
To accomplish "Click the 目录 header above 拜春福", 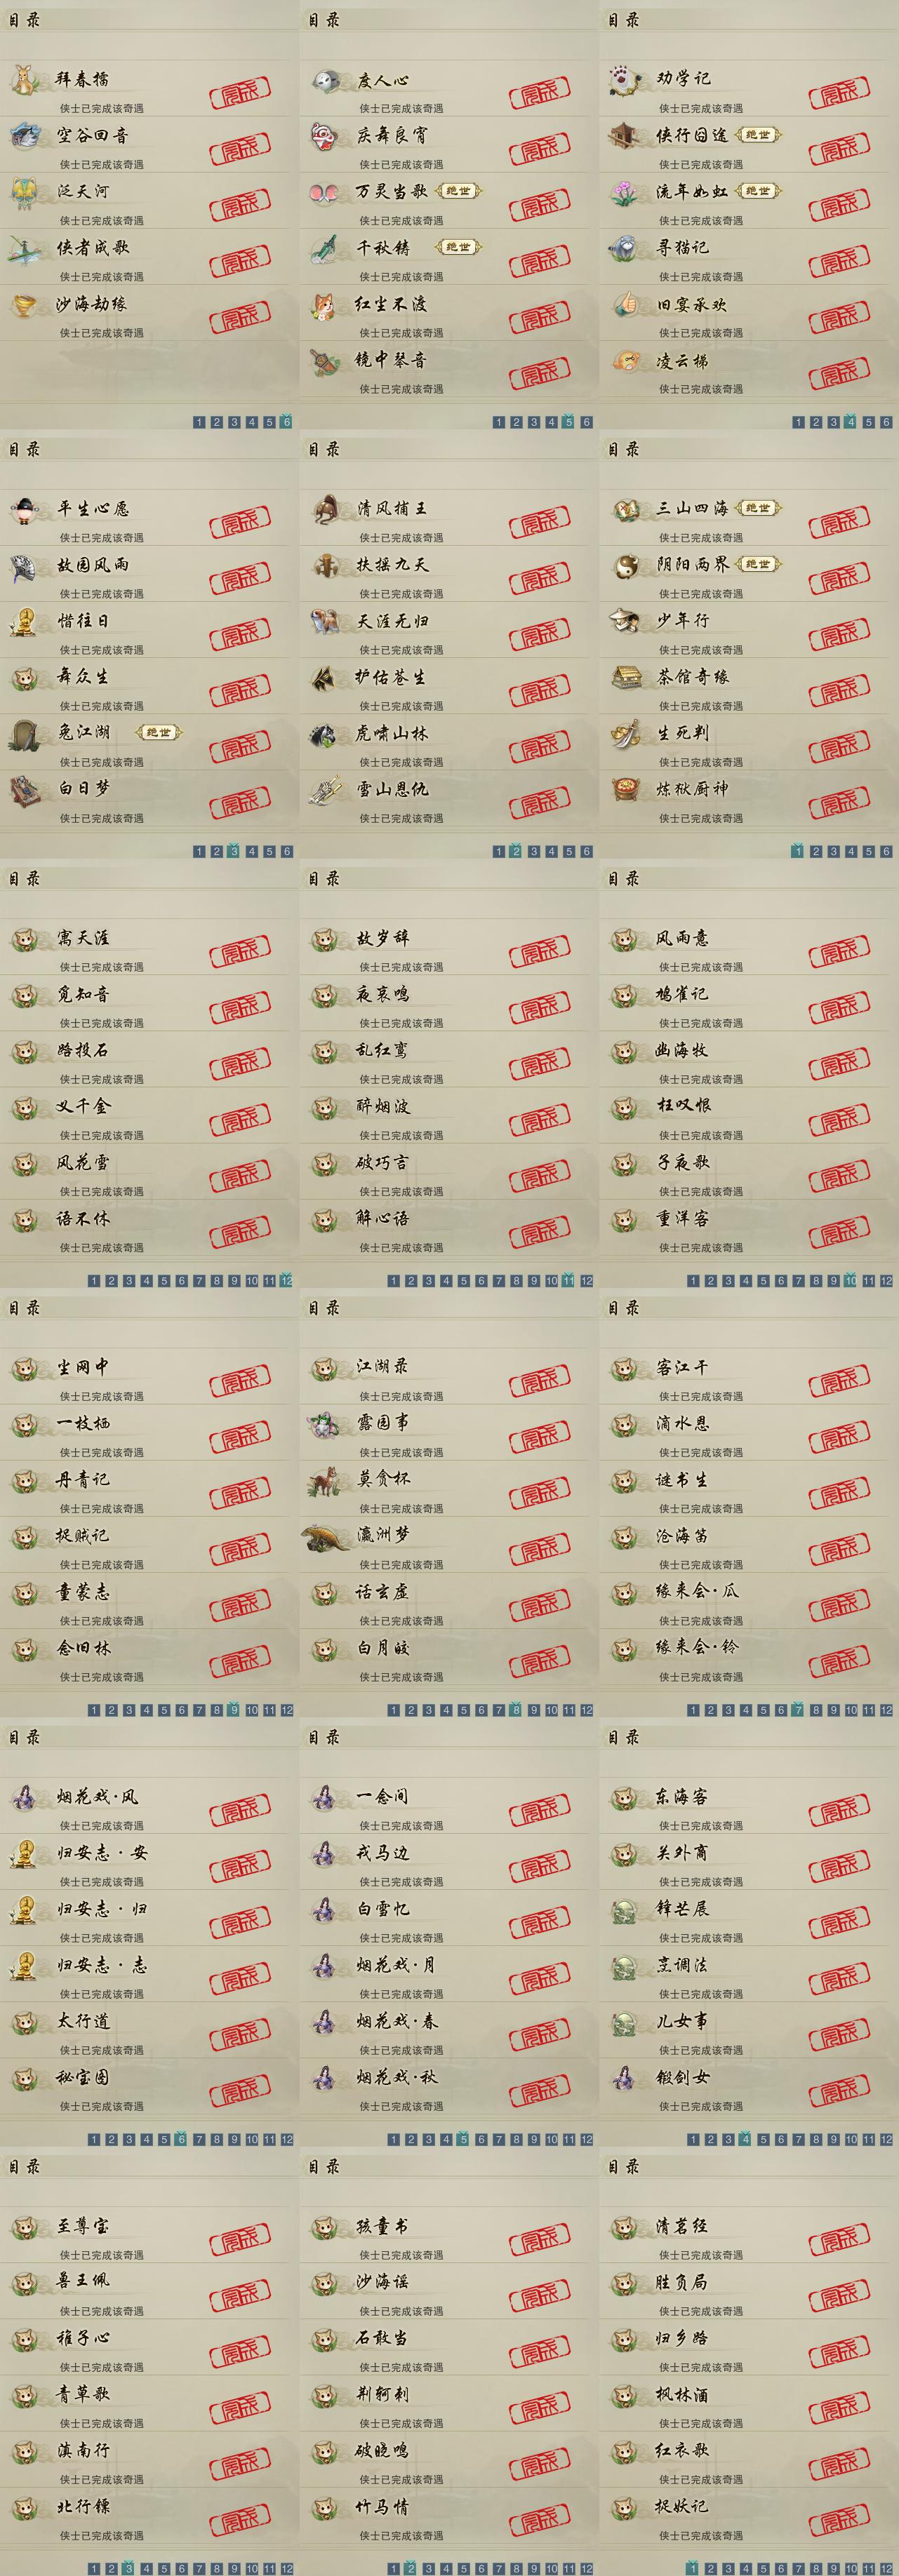I will pyautogui.click(x=24, y=20).
